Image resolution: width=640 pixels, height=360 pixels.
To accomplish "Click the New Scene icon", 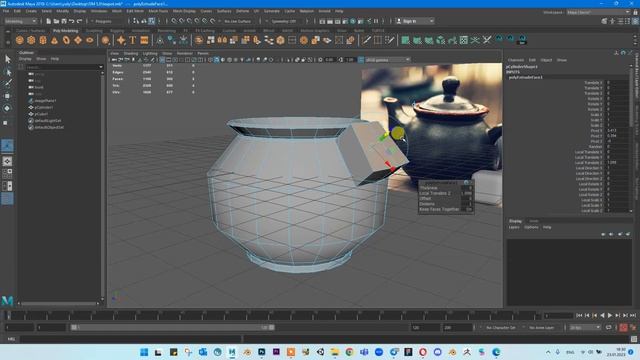I will pyautogui.click(x=49, y=21).
